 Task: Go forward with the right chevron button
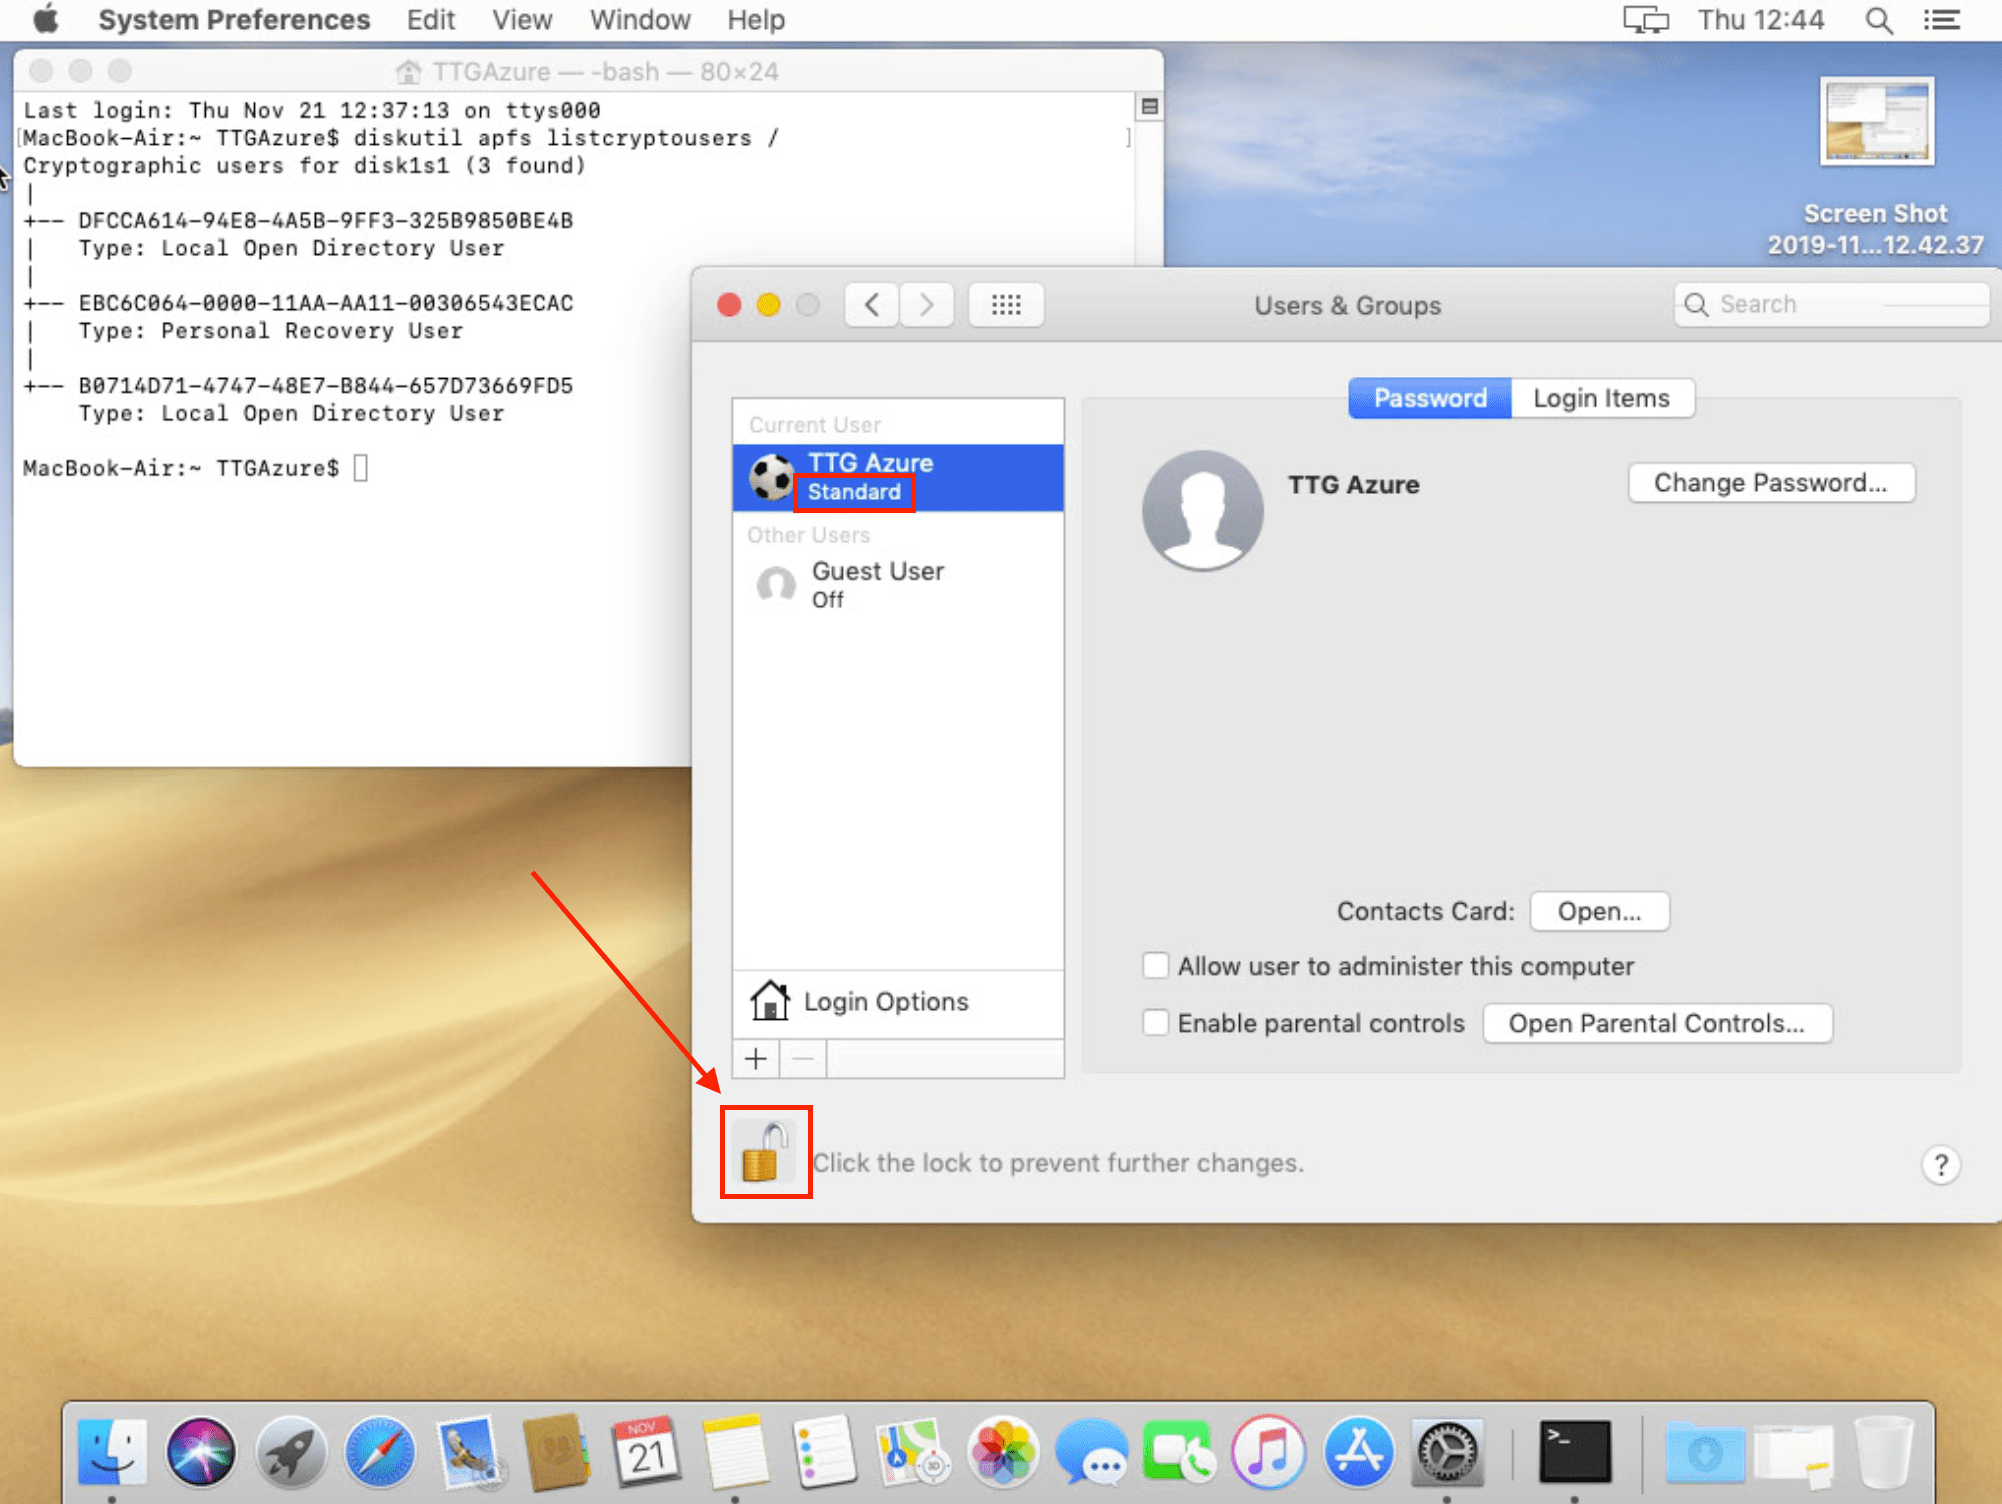(926, 305)
